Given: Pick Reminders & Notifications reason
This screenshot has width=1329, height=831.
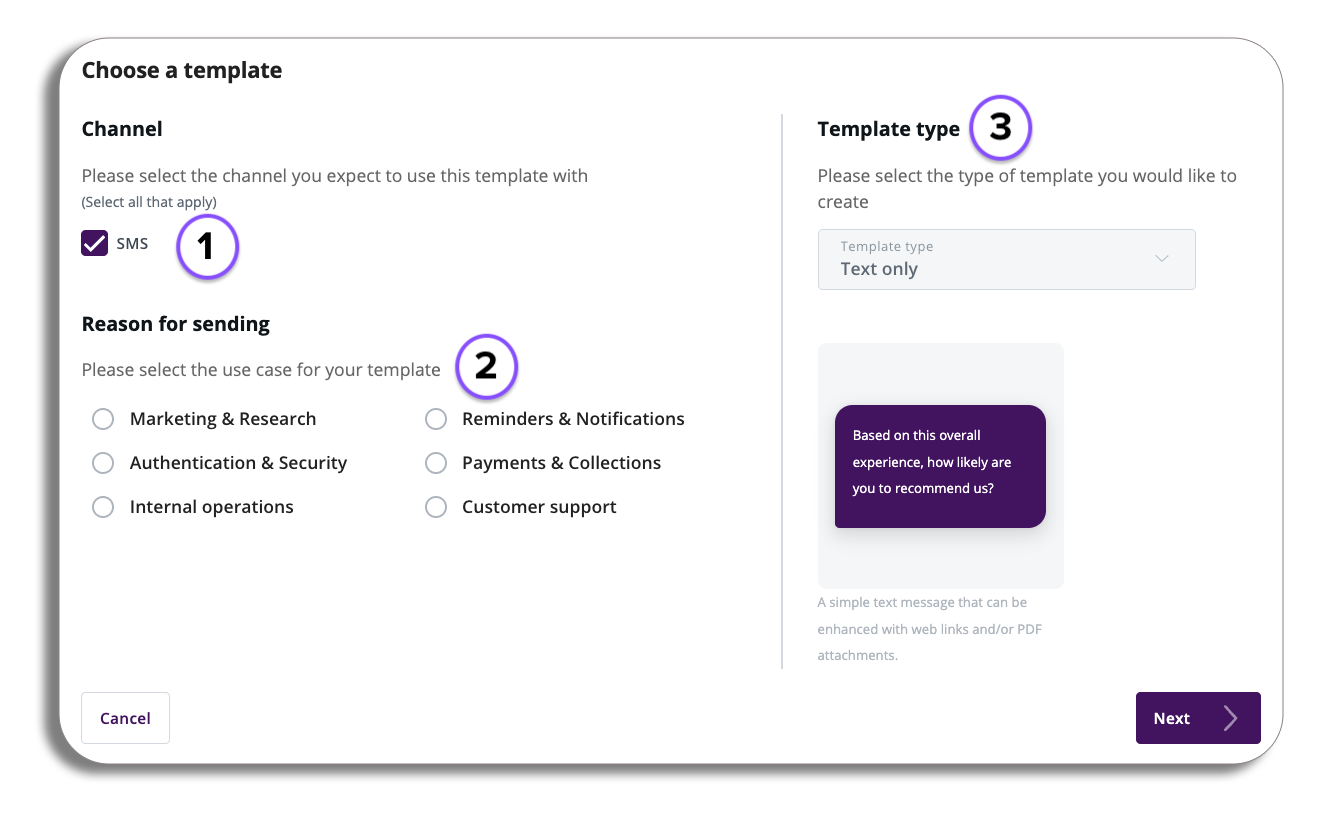Looking at the screenshot, I should pos(436,419).
